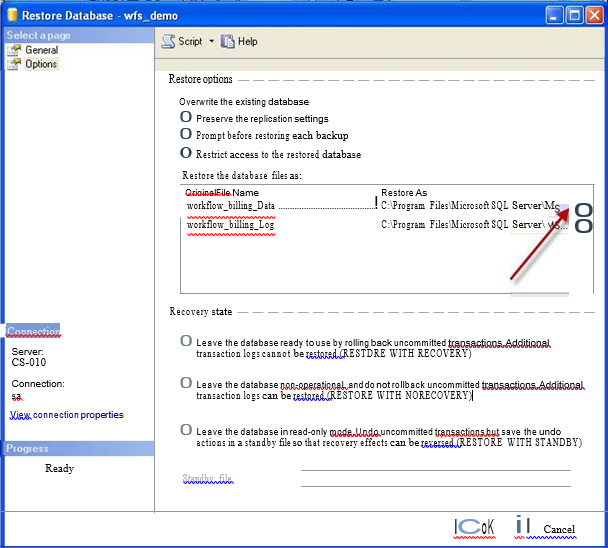Click the Original File Name column header
This screenshot has height=548, width=608.
[x=222, y=192]
